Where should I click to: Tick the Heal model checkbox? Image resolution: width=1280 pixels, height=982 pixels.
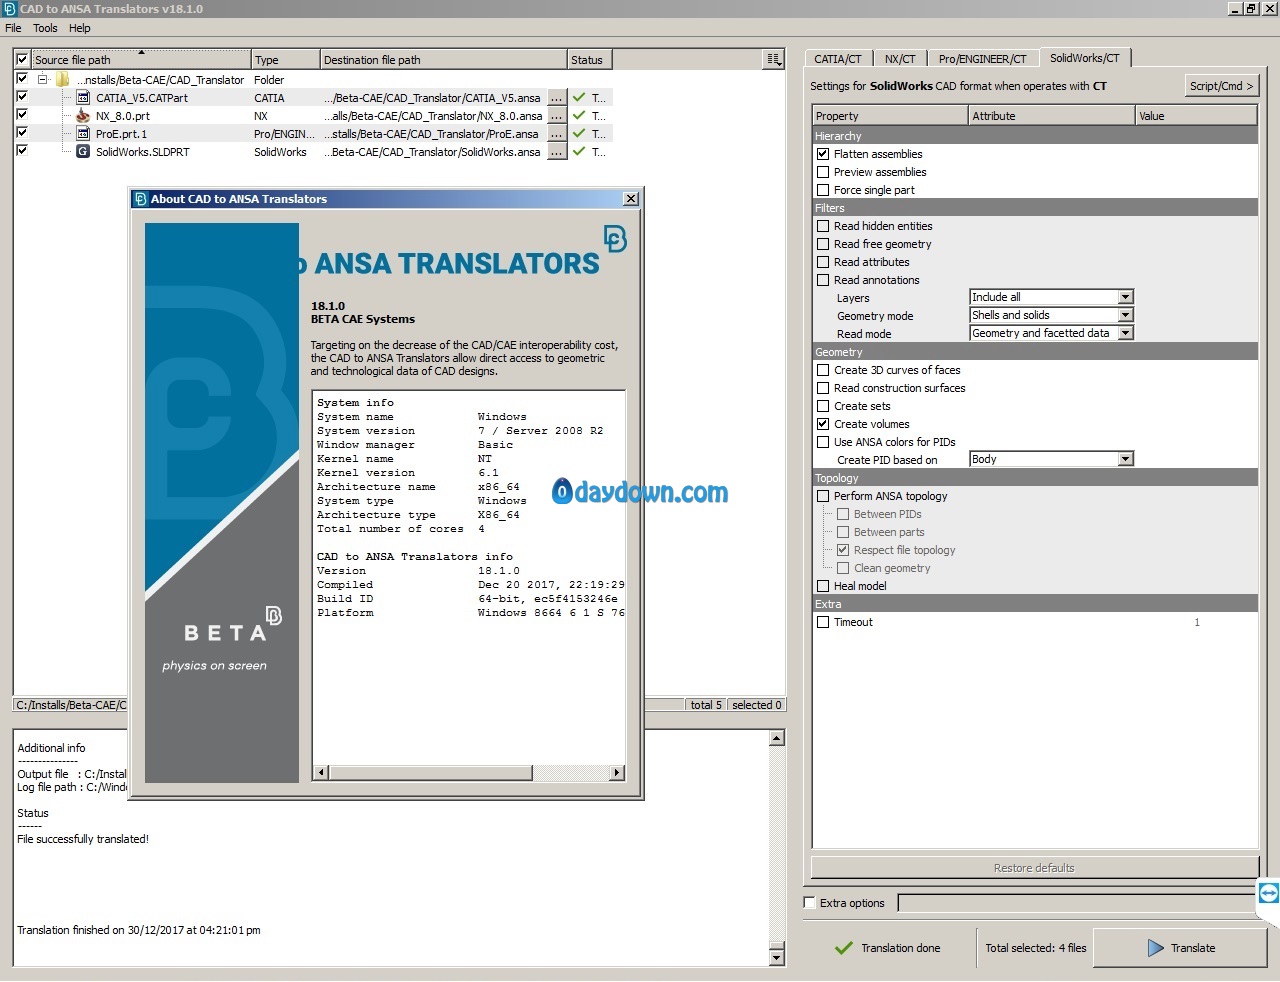(x=823, y=586)
